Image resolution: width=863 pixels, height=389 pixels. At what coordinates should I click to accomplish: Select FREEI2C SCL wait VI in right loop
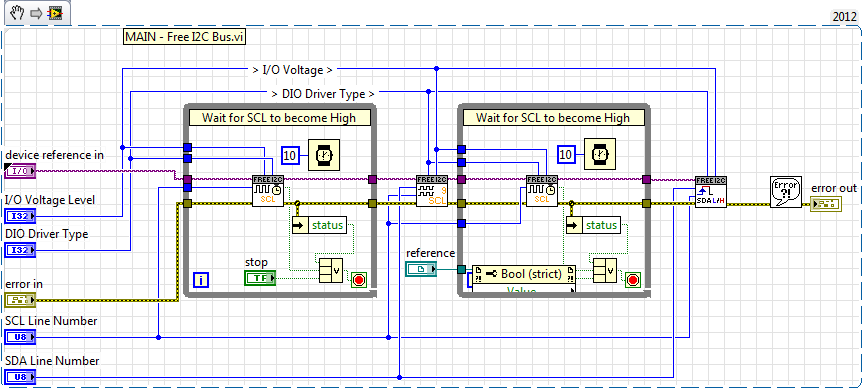point(542,191)
